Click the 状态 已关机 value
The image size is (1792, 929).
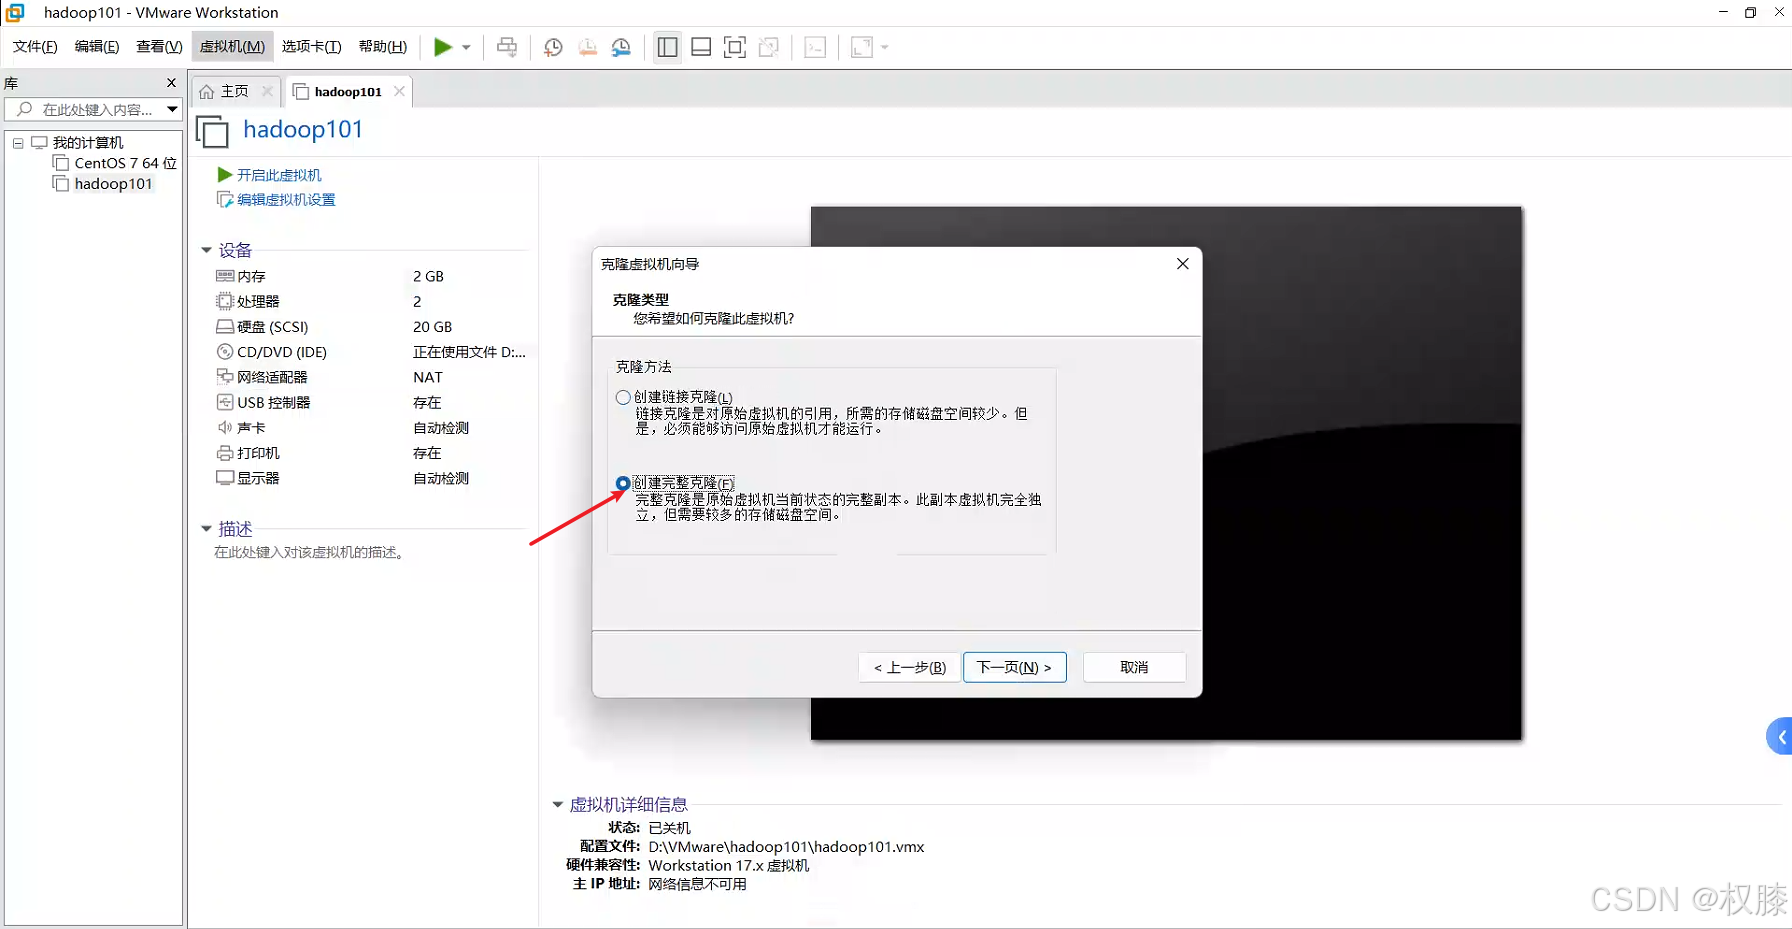669,828
